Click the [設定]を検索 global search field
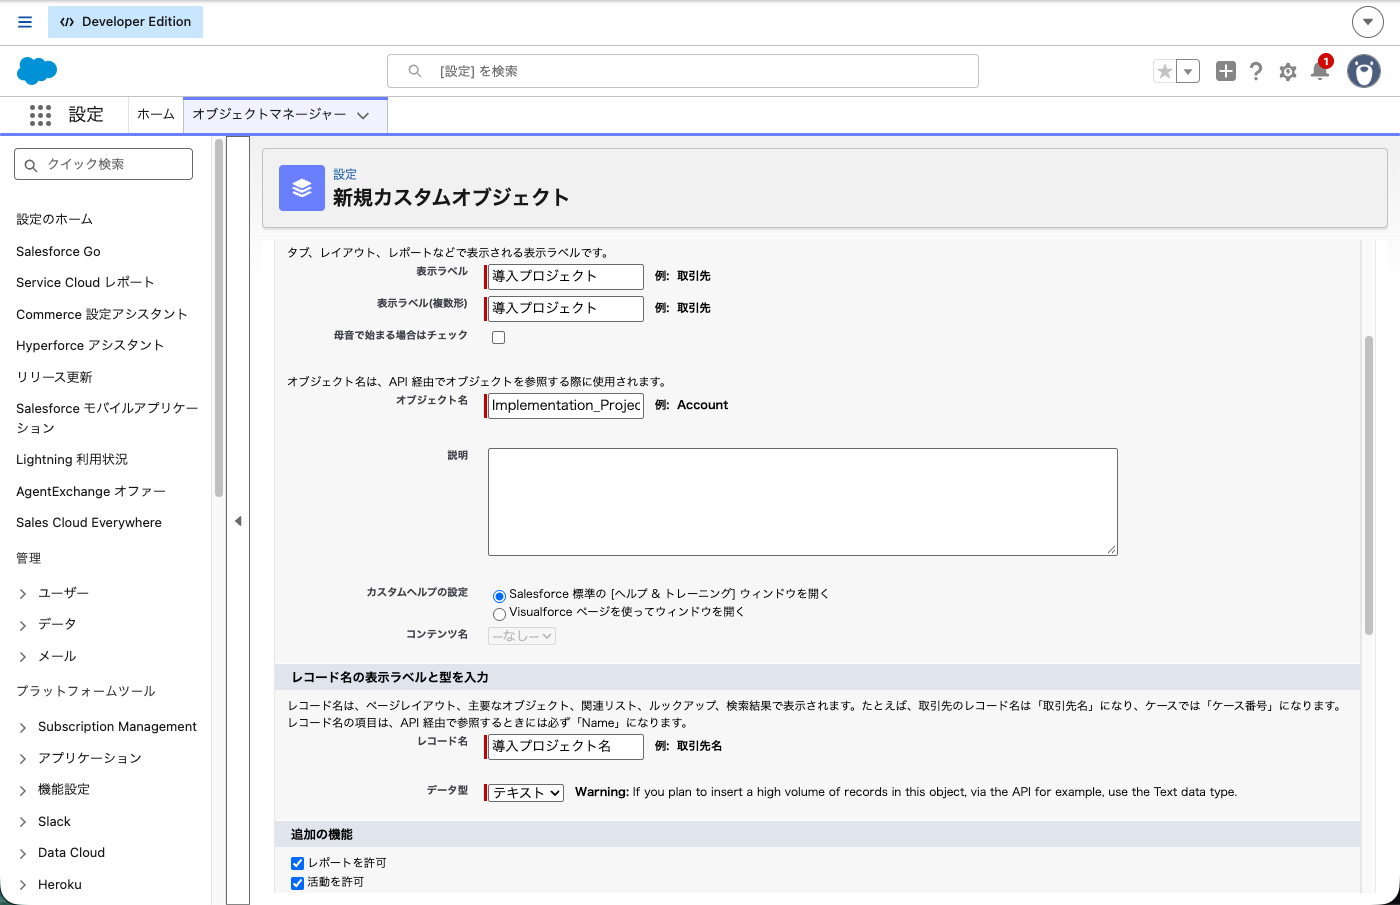This screenshot has height=905, width=1400. click(x=683, y=71)
